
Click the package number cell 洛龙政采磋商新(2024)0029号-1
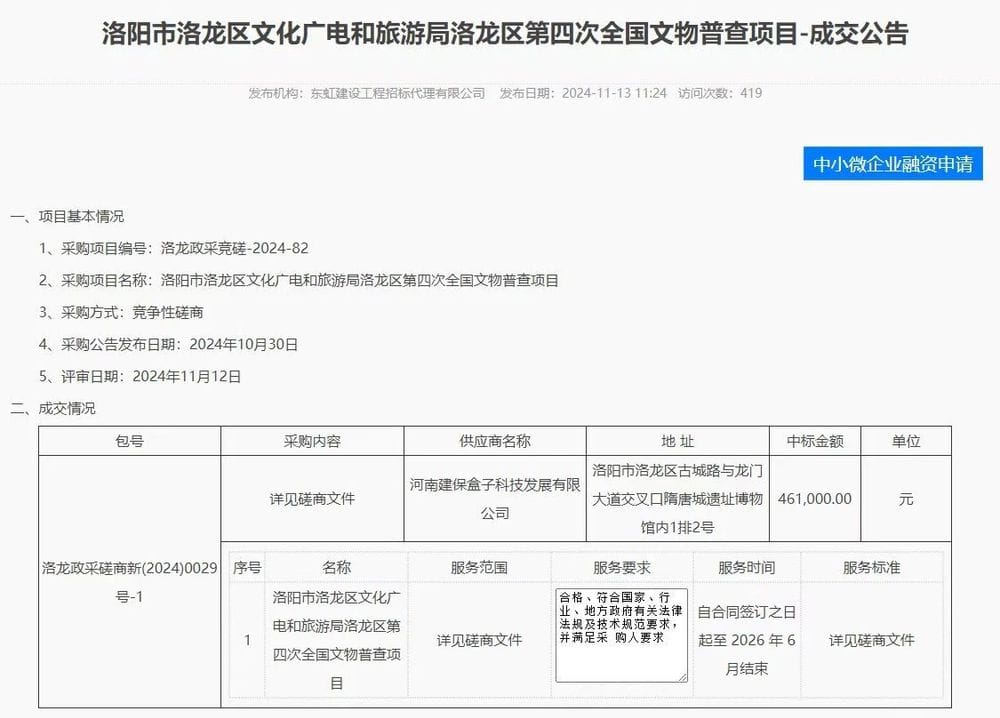click(x=129, y=582)
